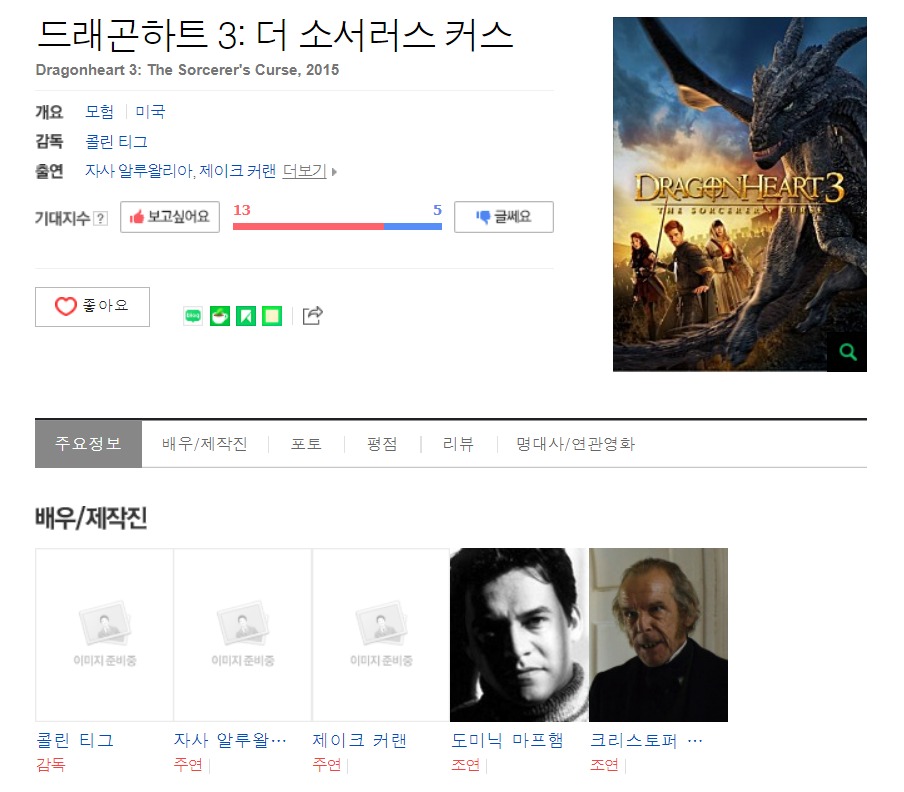Open the 명대사/연관영화 tab

[575, 444]
